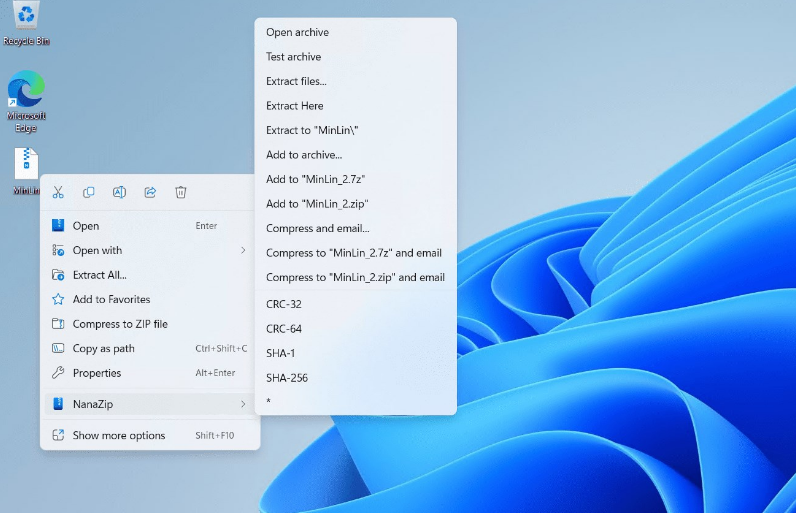Choose Show more options

point(149,435)
